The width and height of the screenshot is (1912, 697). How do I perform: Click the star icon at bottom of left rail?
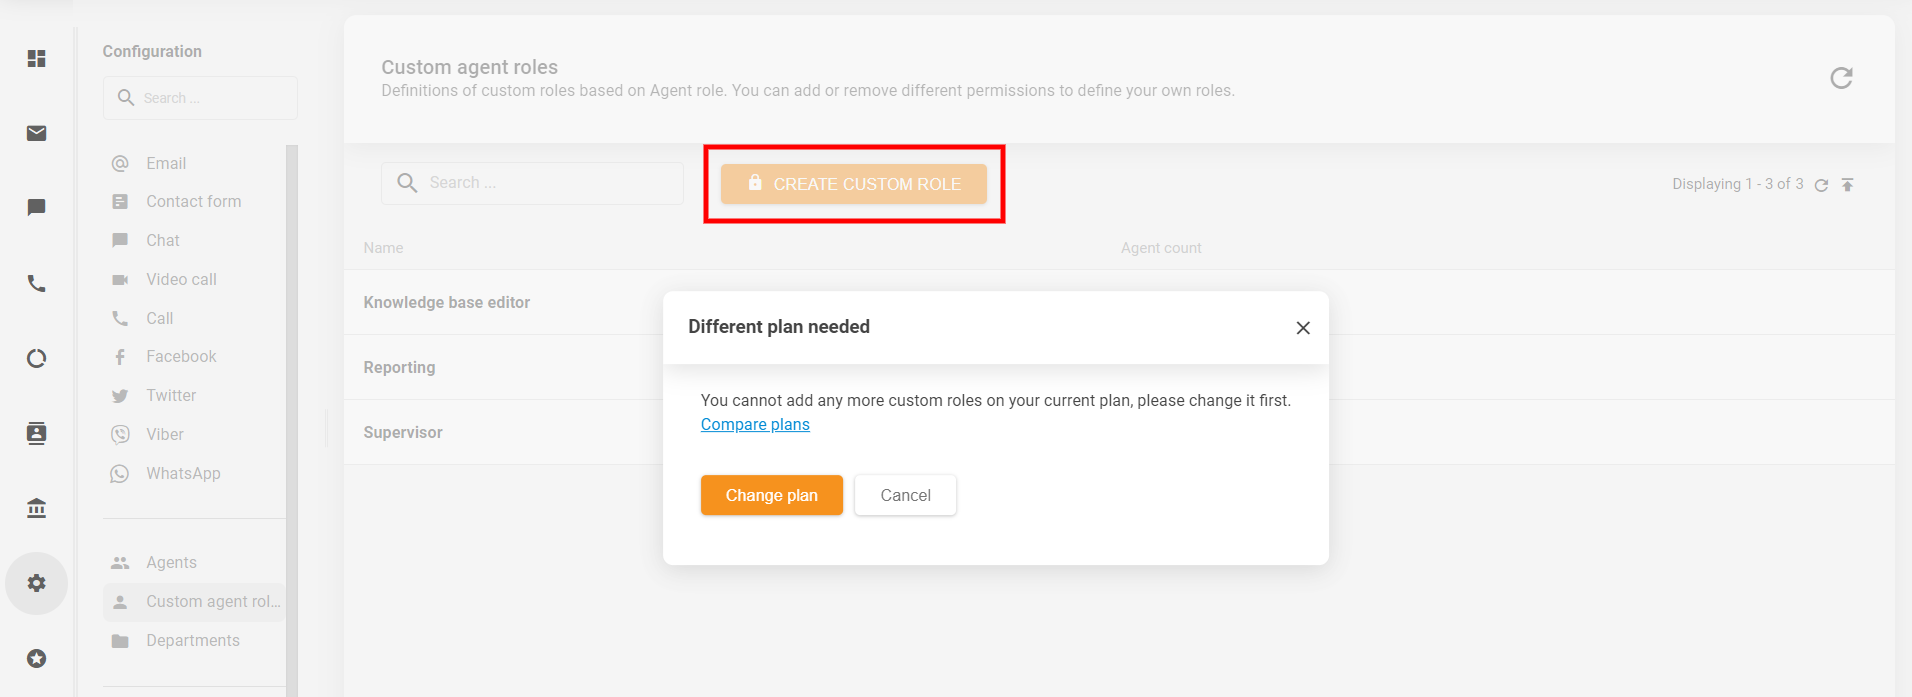36,658
